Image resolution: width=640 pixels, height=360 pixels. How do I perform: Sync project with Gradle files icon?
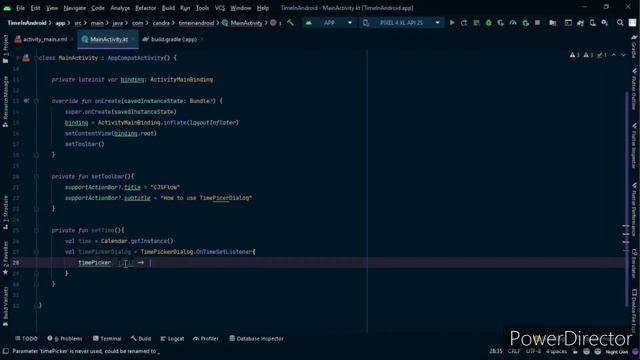[580, 23]
